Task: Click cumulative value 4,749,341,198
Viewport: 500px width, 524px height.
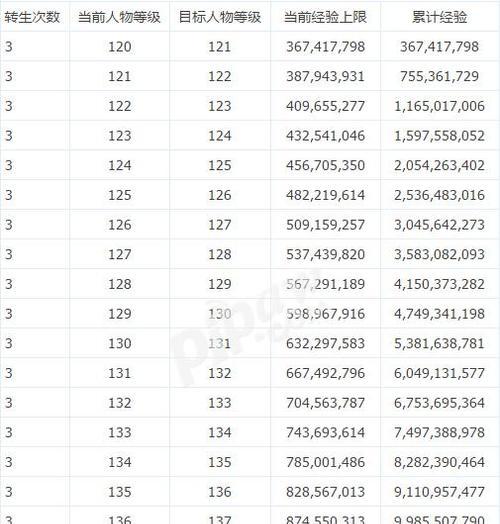Action: pos(440,314)
